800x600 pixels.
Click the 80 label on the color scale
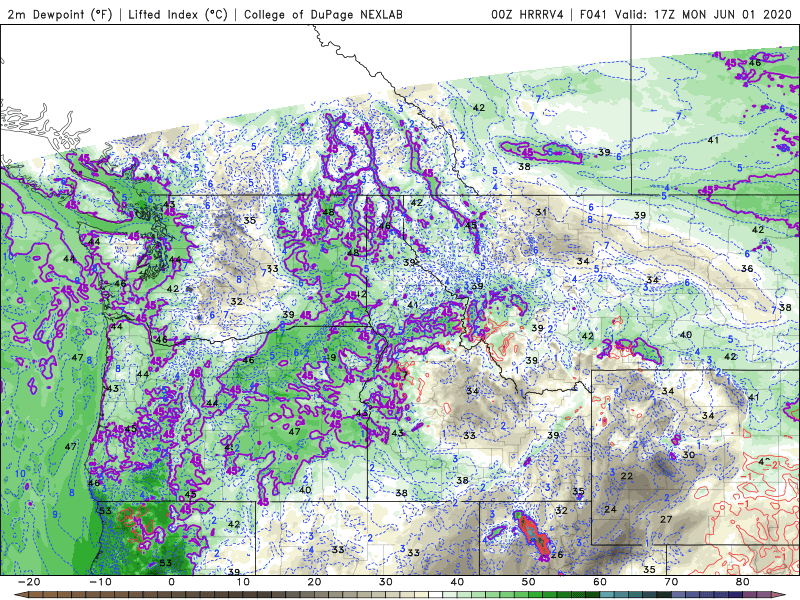tap(743, 582)
